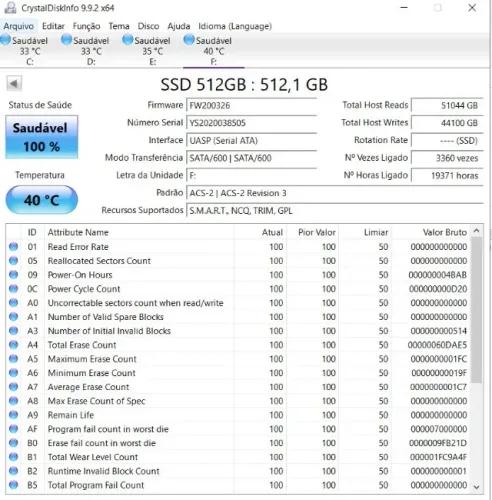This screenshot has width=492, height=500.
Task: Click the Número Serial field YS2020038505
Action: click(x=251, y=123)
